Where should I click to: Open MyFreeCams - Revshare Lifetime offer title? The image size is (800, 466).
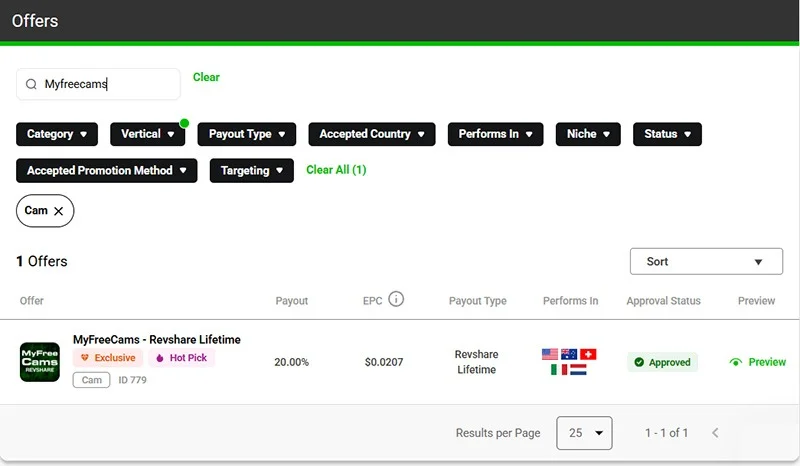point(157,339)
